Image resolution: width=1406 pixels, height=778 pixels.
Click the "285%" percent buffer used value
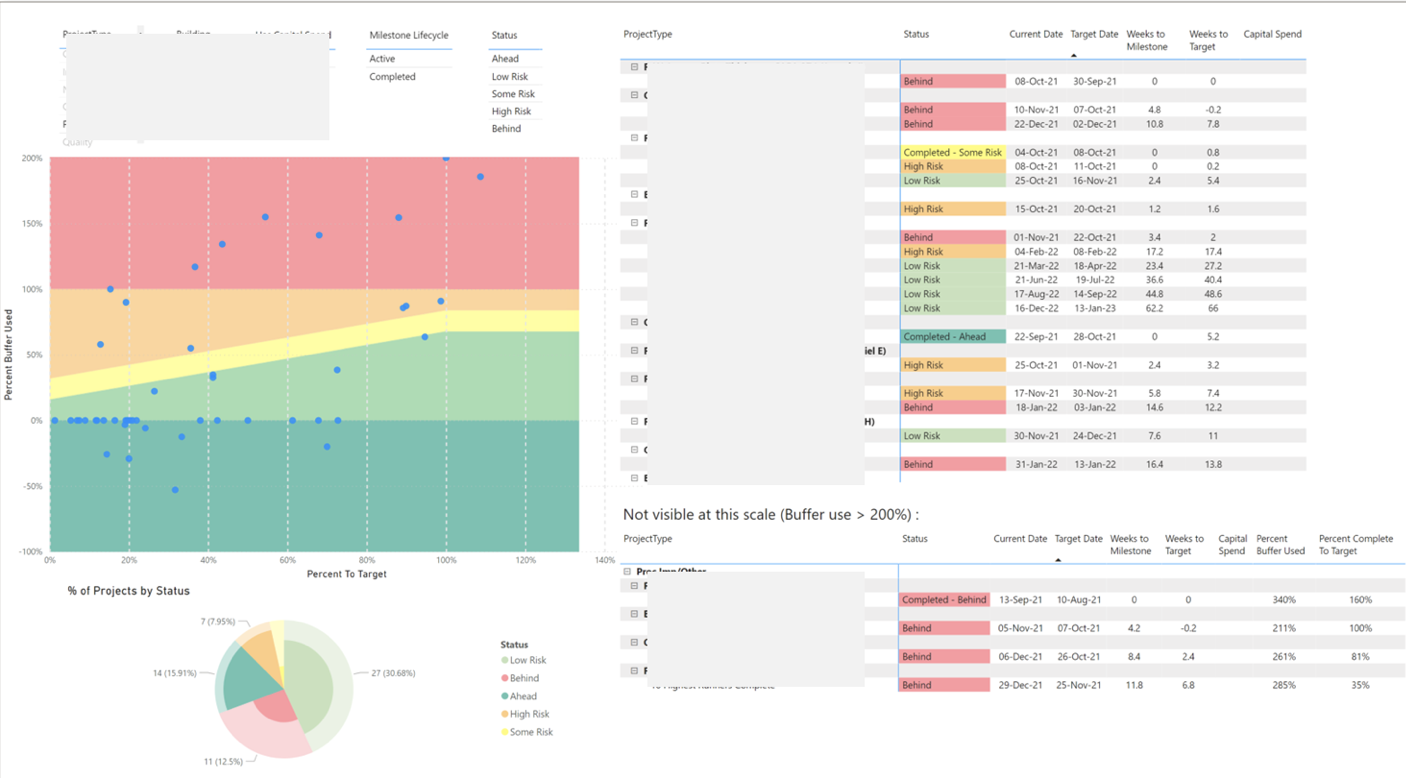[1284, 686]
